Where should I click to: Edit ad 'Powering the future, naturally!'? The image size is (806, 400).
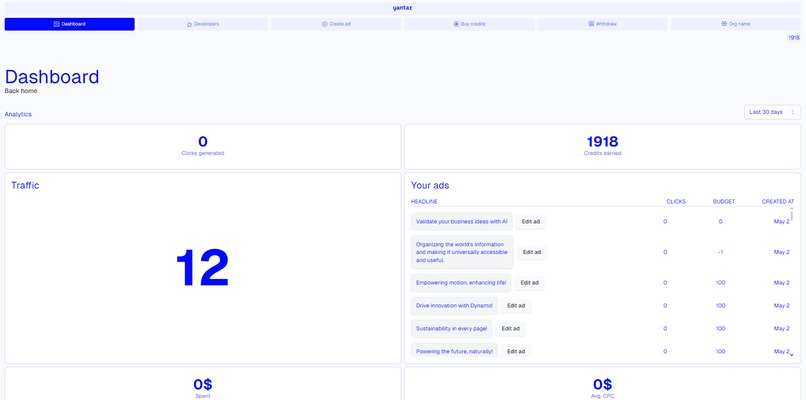(x=516, y=352)
